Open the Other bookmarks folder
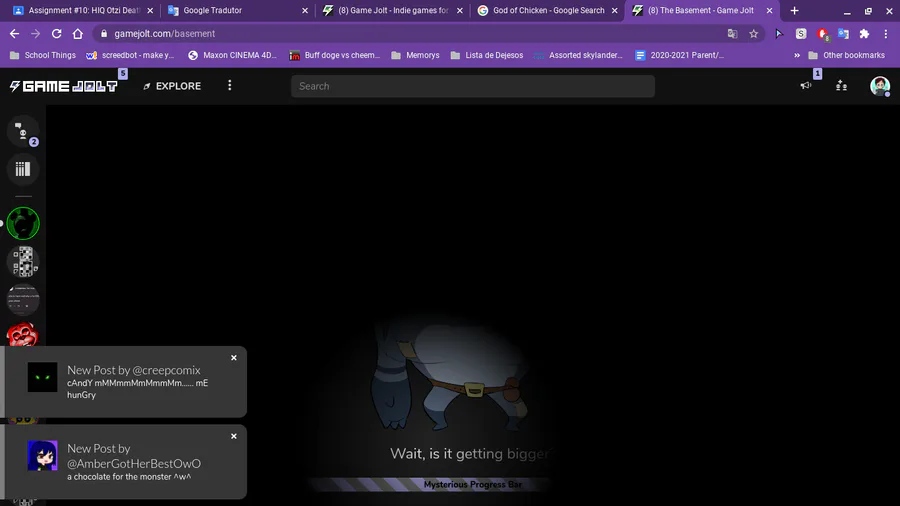Screen dimensions: 900x506 [x=847, y=55]
